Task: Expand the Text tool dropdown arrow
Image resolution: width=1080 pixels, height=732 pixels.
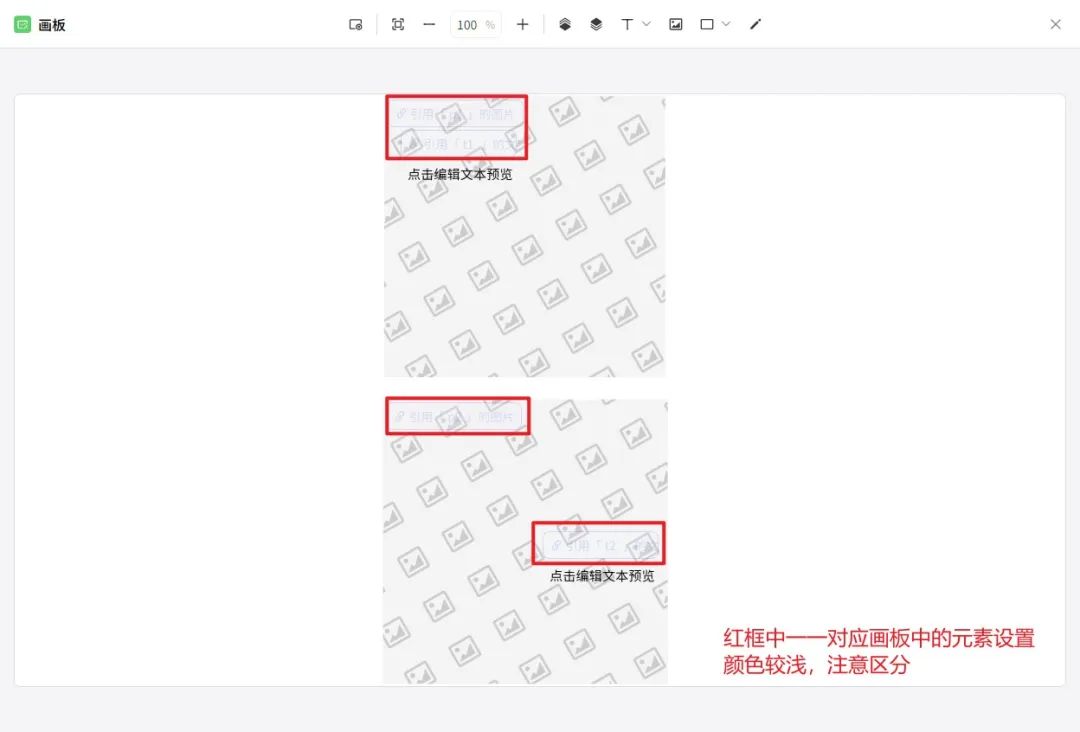Action: click(x=647, y=24)
